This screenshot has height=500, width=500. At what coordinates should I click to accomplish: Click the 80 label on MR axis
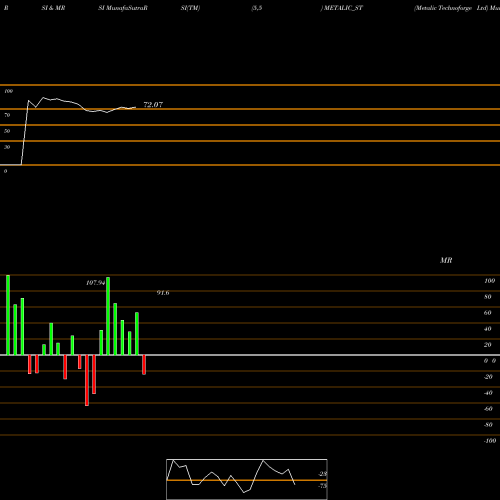(x=488, y=297)
